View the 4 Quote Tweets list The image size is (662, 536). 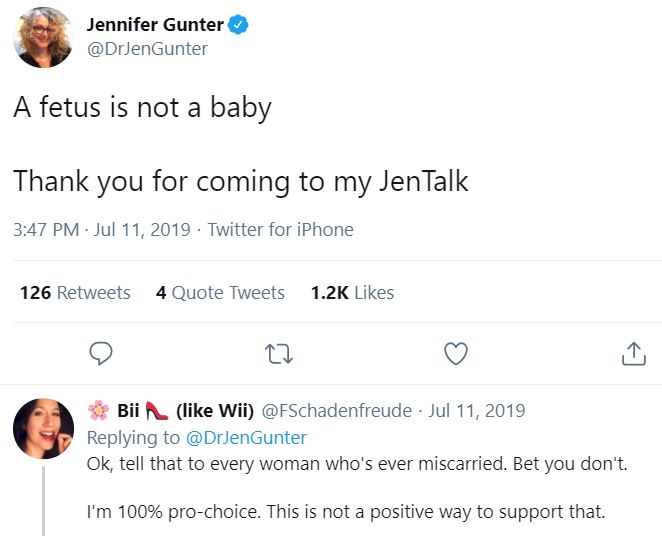tap(220, 292)
